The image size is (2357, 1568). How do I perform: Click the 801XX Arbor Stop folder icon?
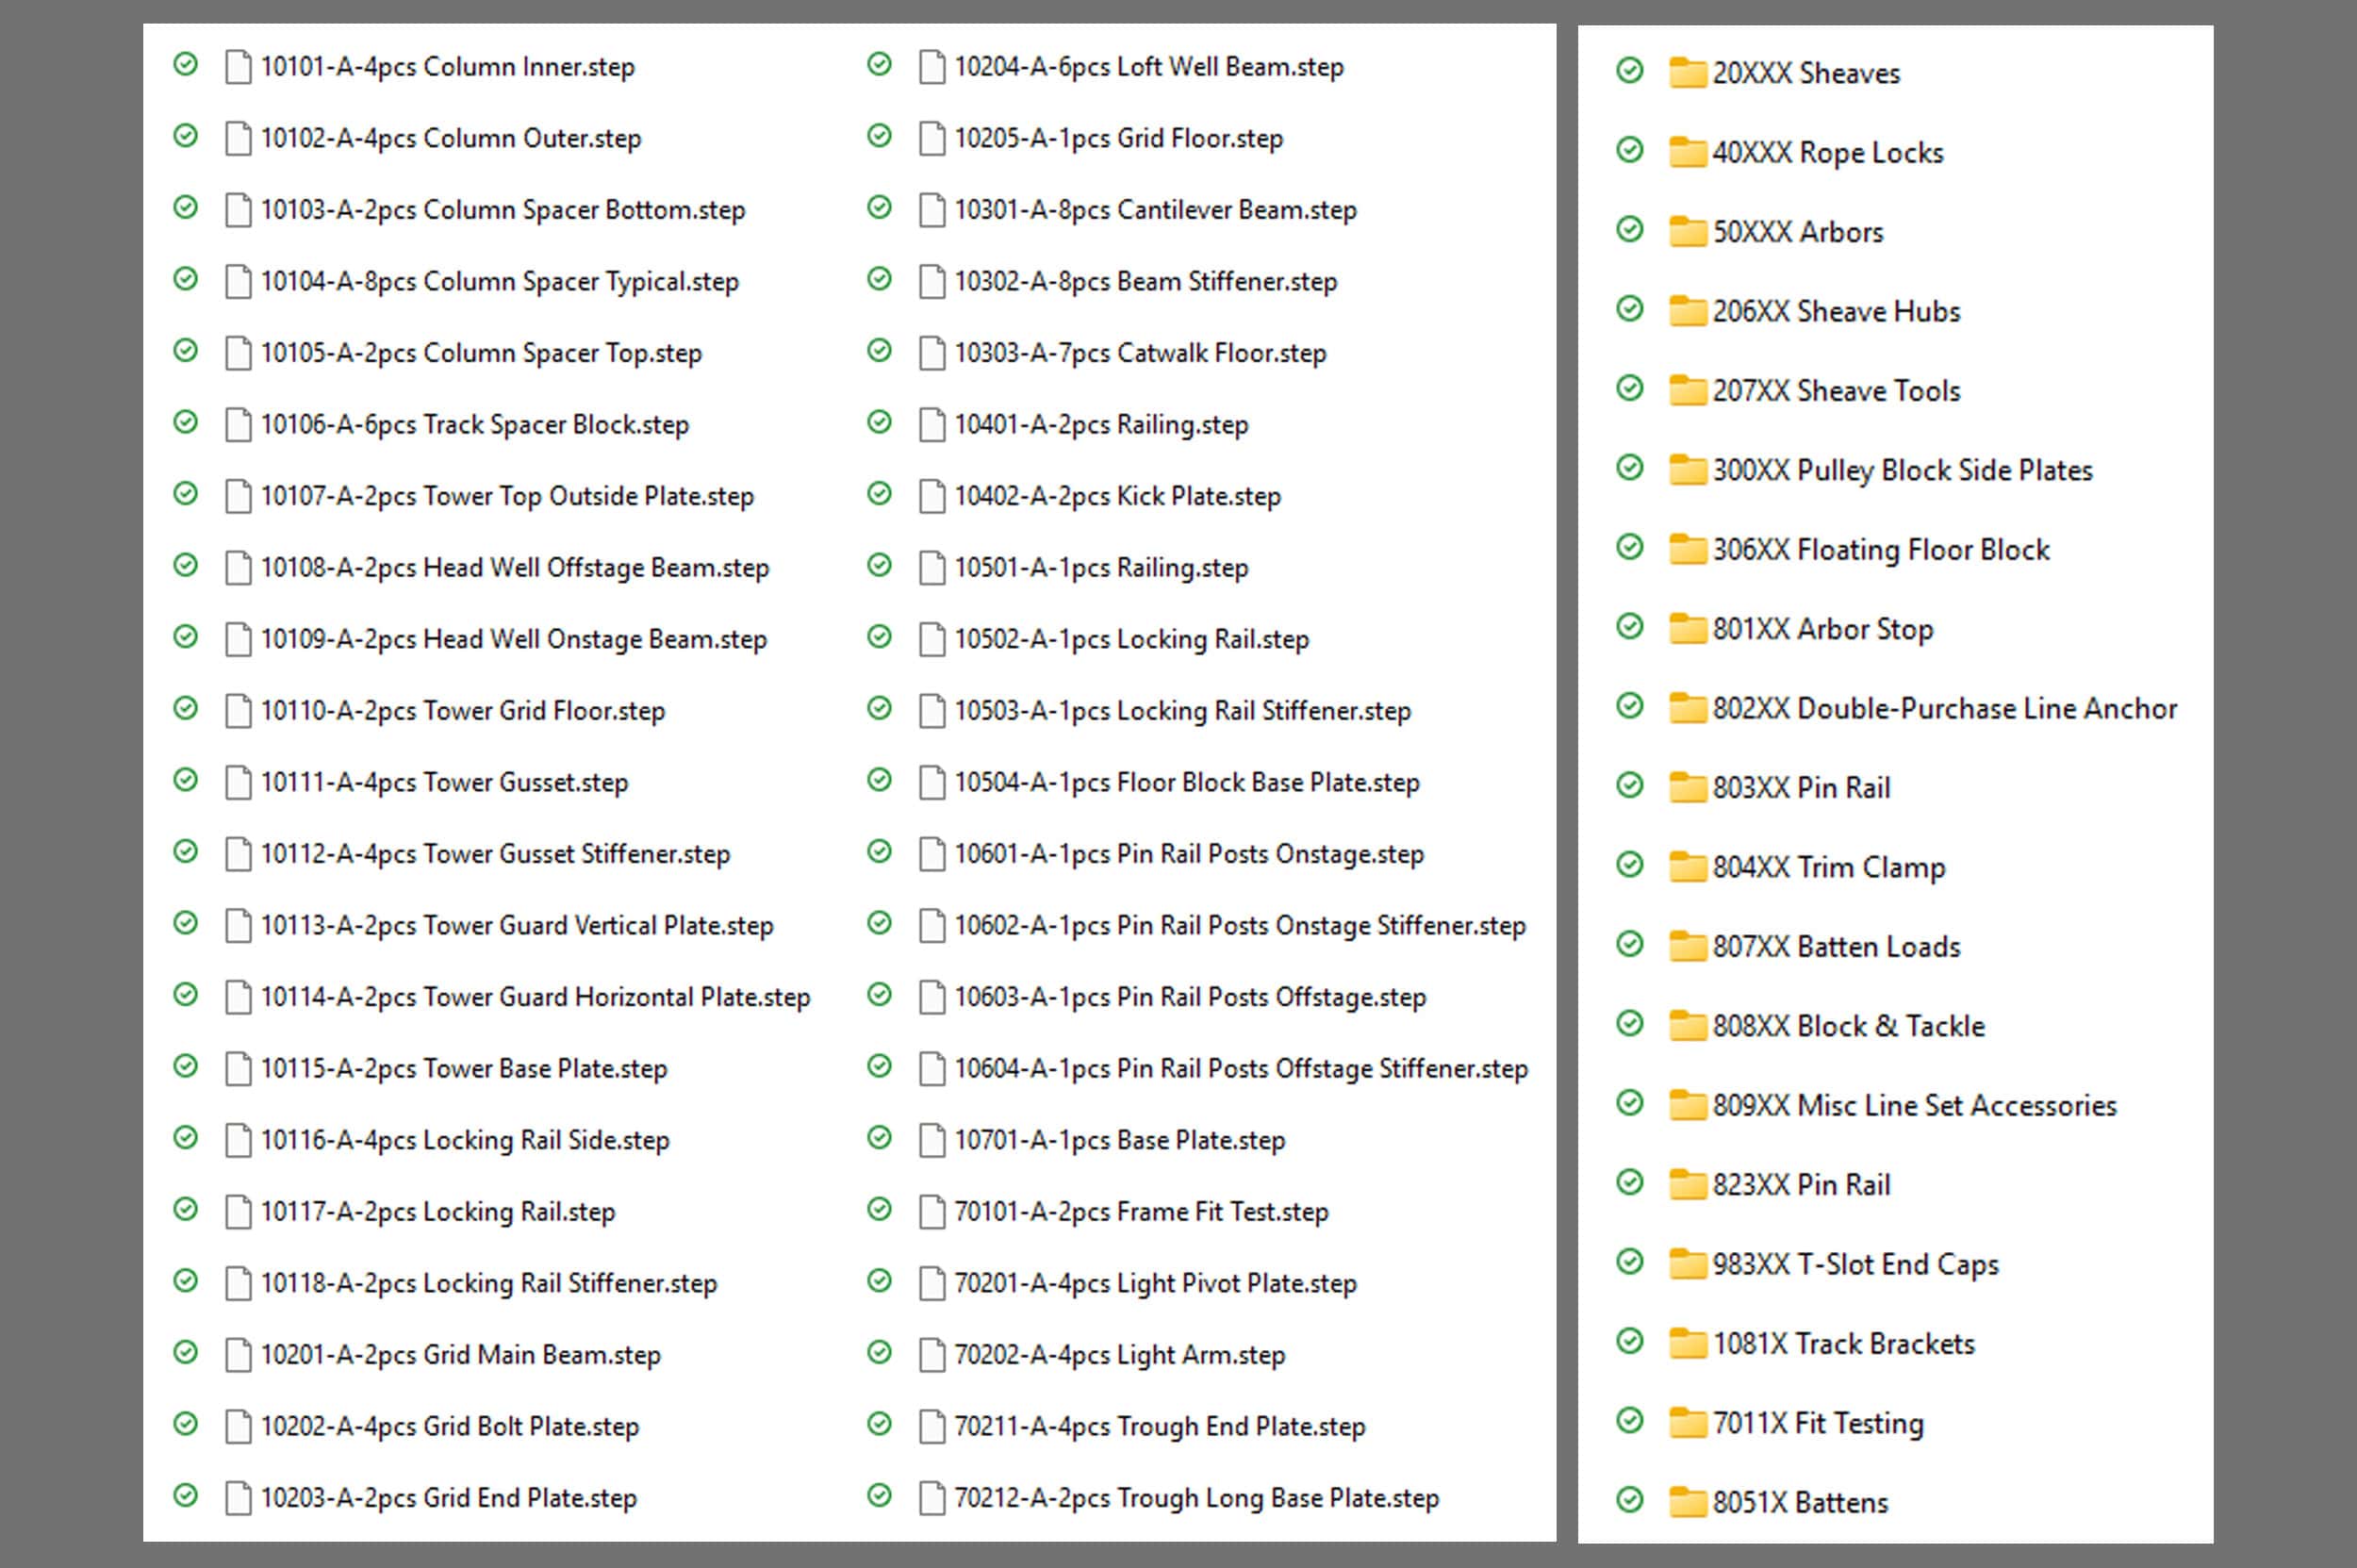pos(1687,628)
